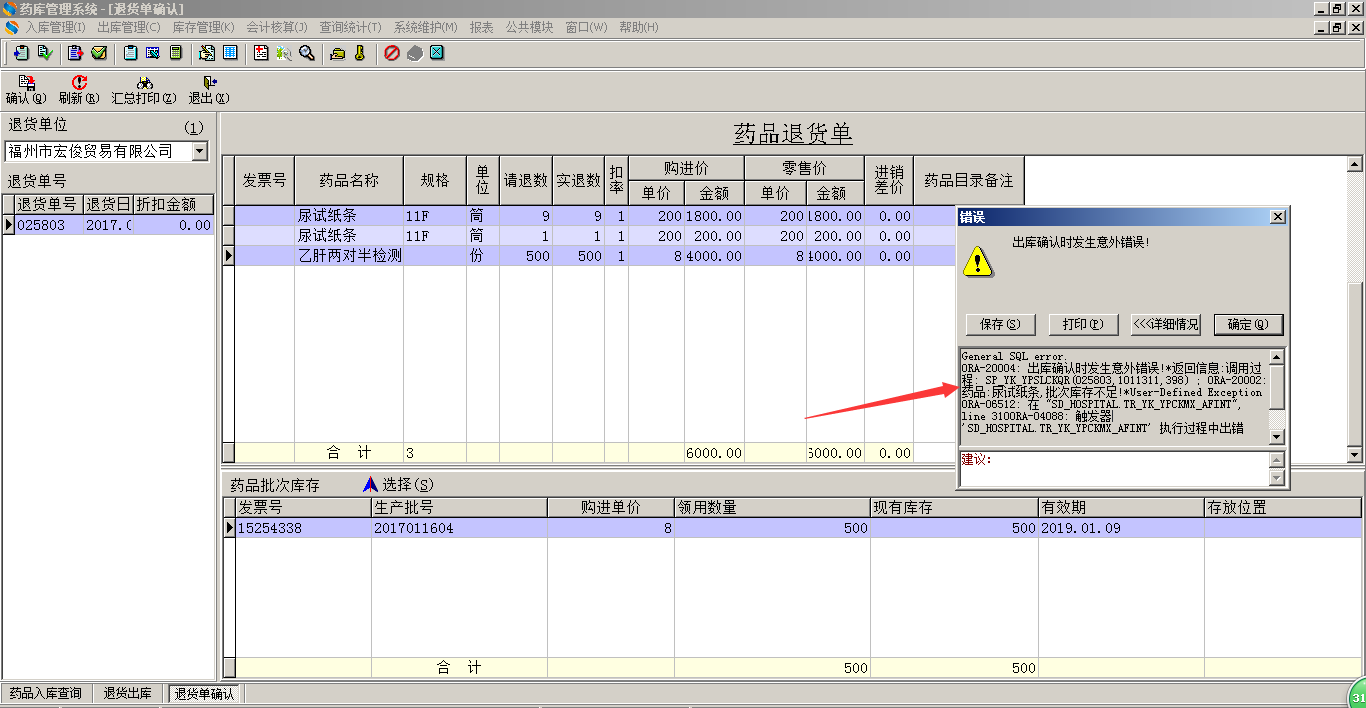Open the 退货单位 supplier dropdown
The width and height of the screenshot is (1366, 708).
pyautogui.click(x=200, y=151)
